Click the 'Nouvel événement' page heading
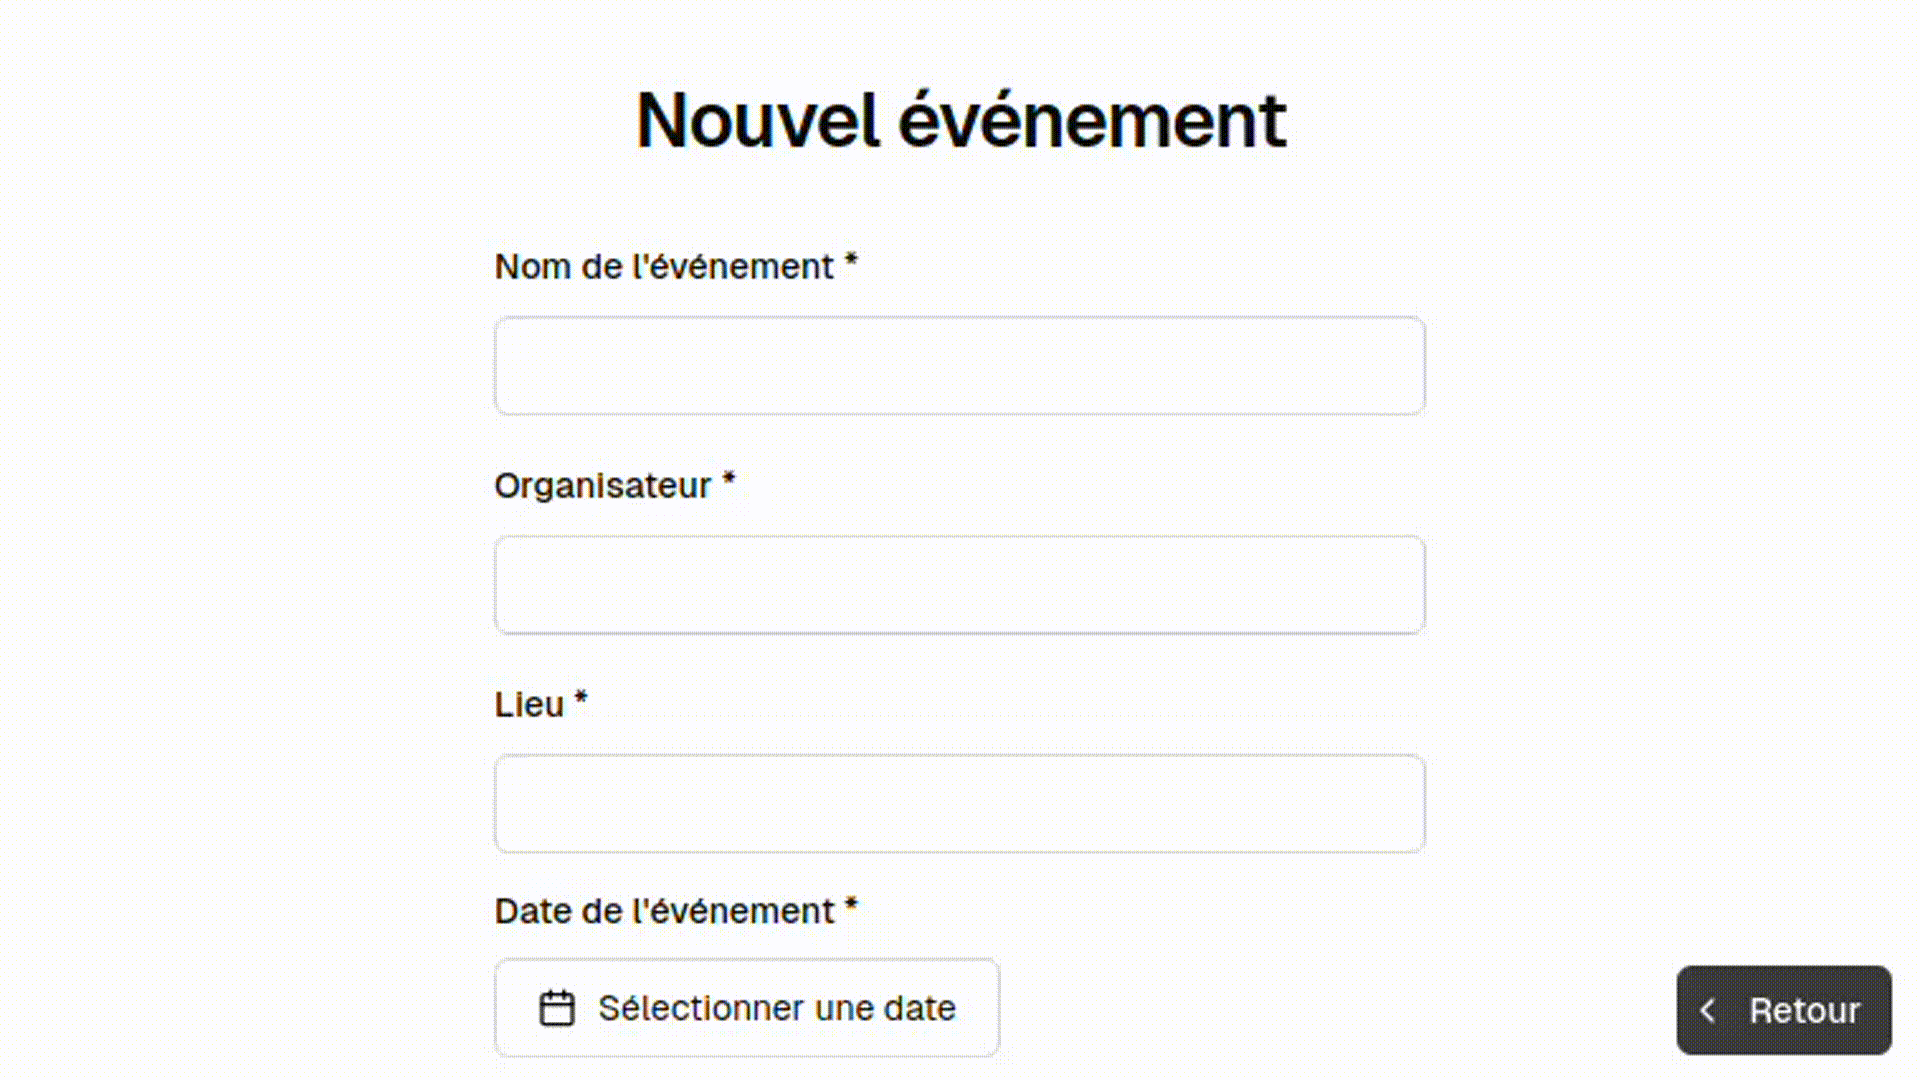 point(961,121)
